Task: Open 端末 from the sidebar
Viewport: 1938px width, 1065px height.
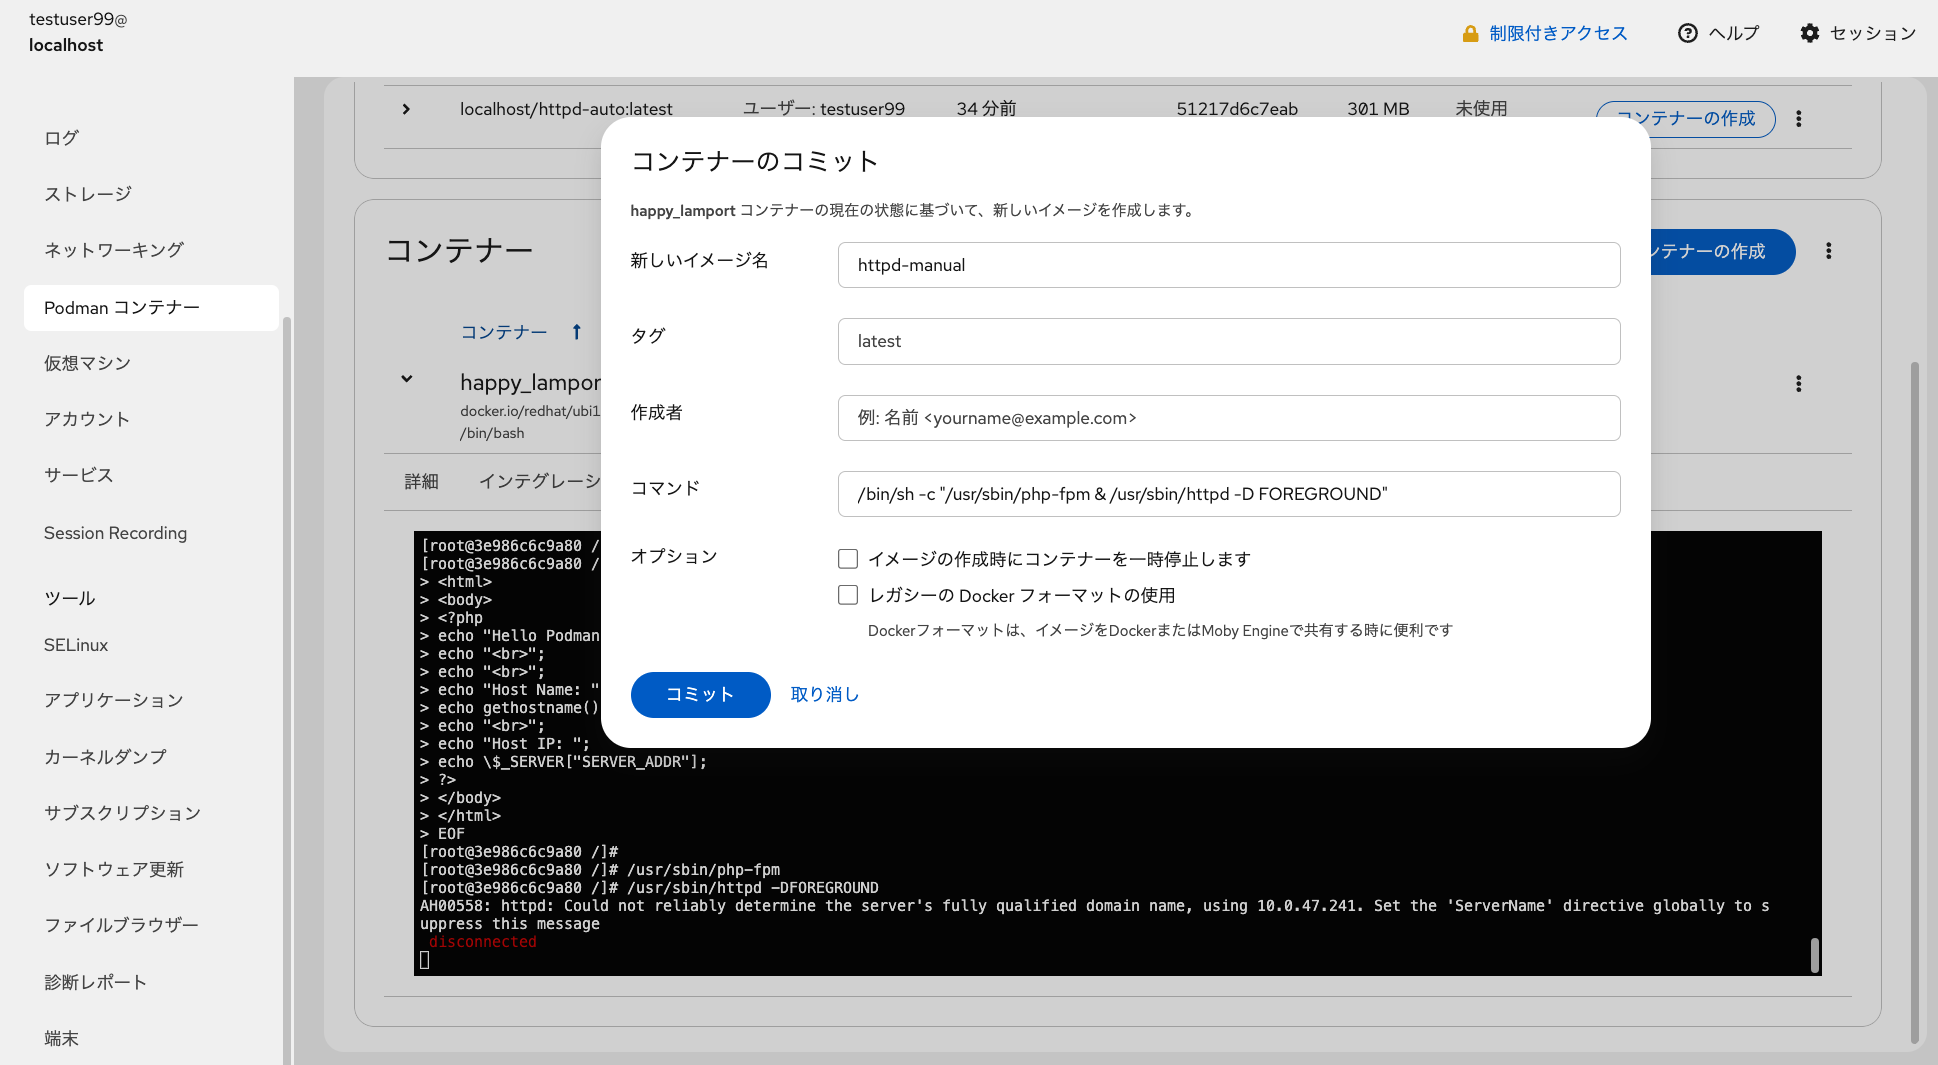Action: [61, 1038]
